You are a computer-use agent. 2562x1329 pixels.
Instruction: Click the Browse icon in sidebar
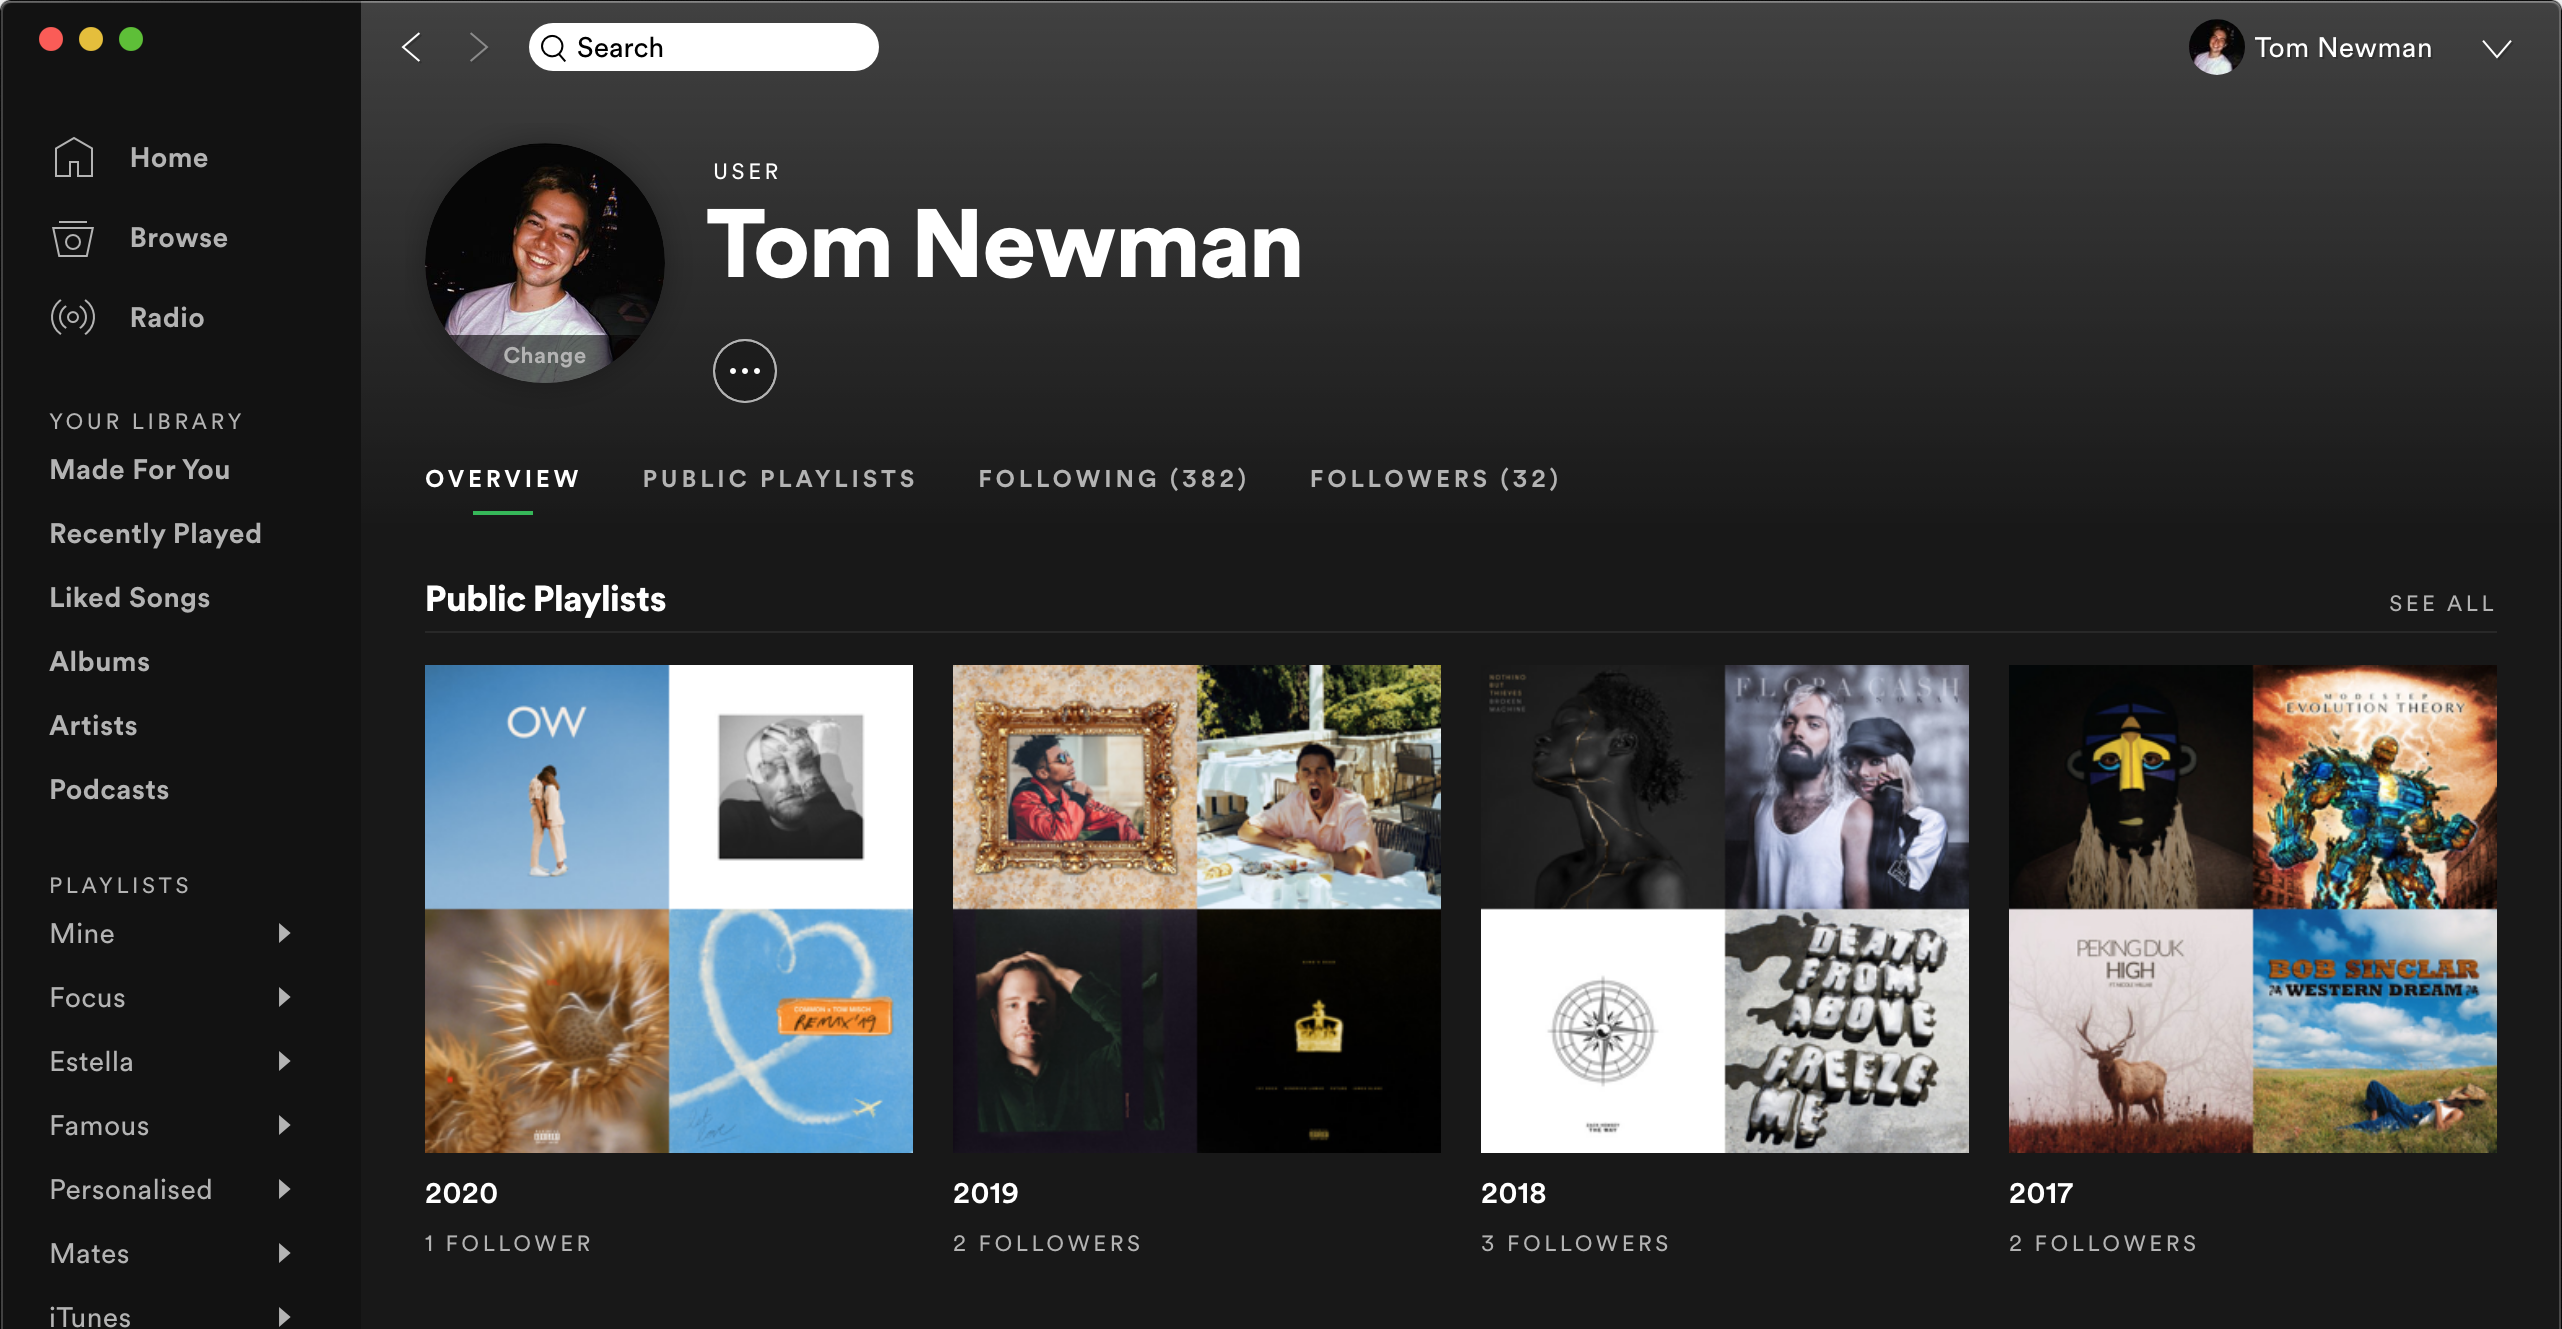pyautogui.click(x=71, y=236)
